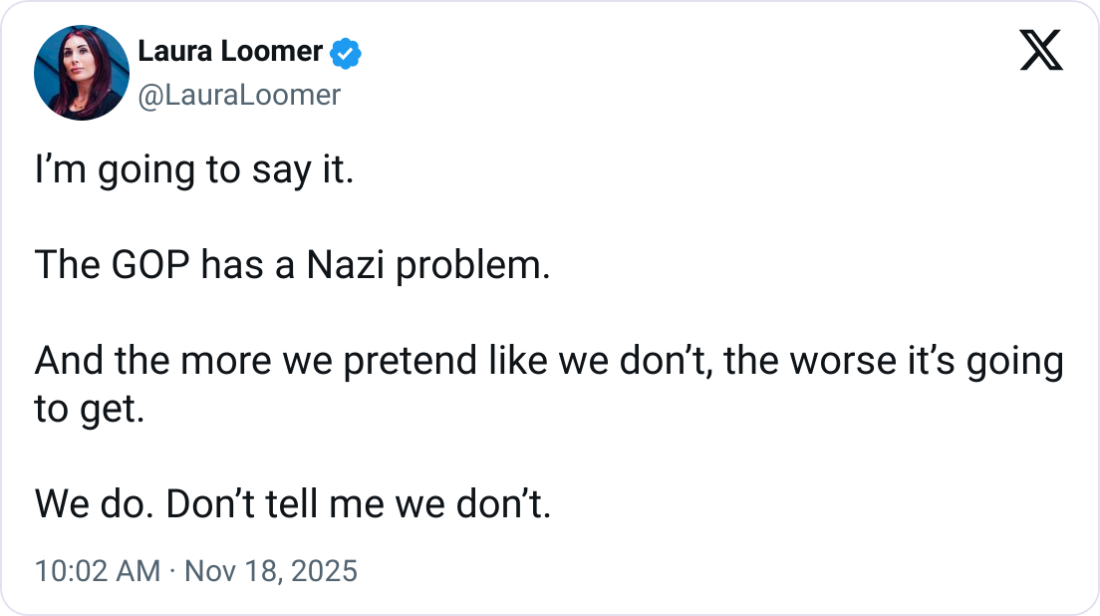This screenshot has height=616, width=1100.
Task: Click the X logo on the card
Action: (x=1040, y=49)
